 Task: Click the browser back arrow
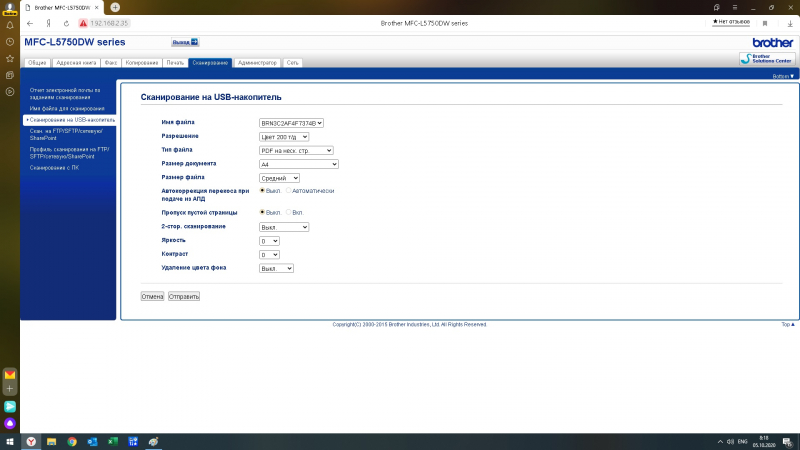pos(32,22)
